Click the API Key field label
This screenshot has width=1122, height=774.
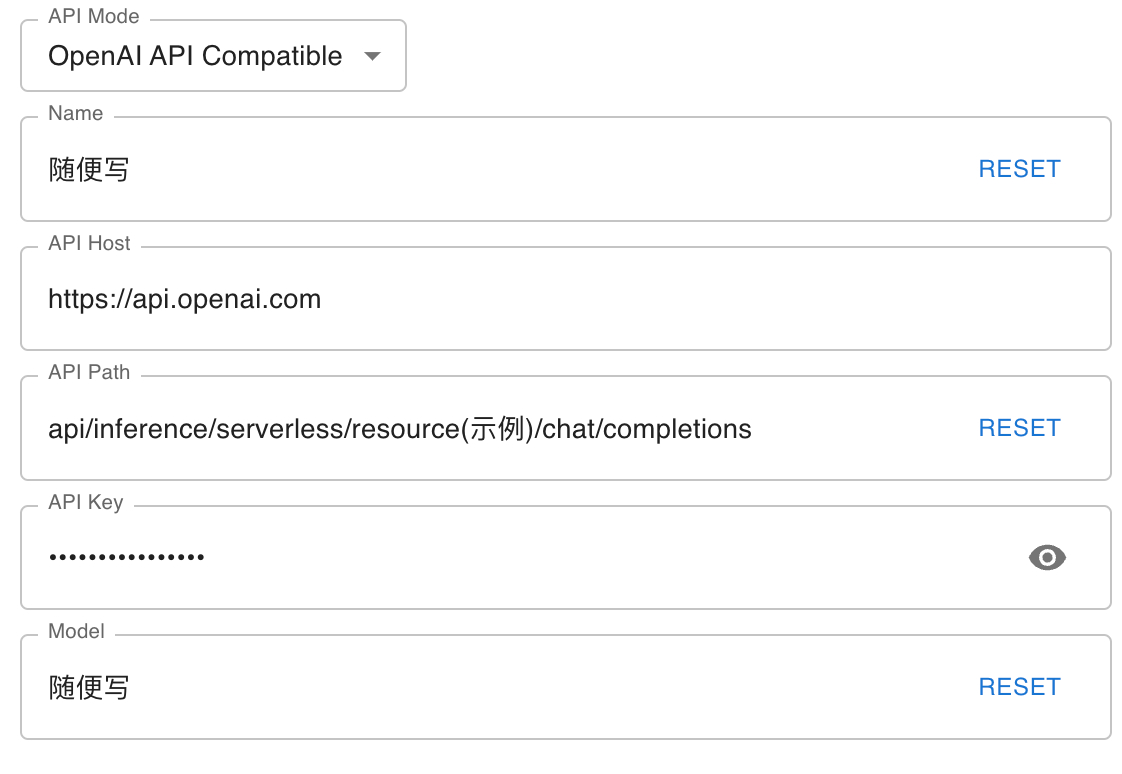(86, 502)
